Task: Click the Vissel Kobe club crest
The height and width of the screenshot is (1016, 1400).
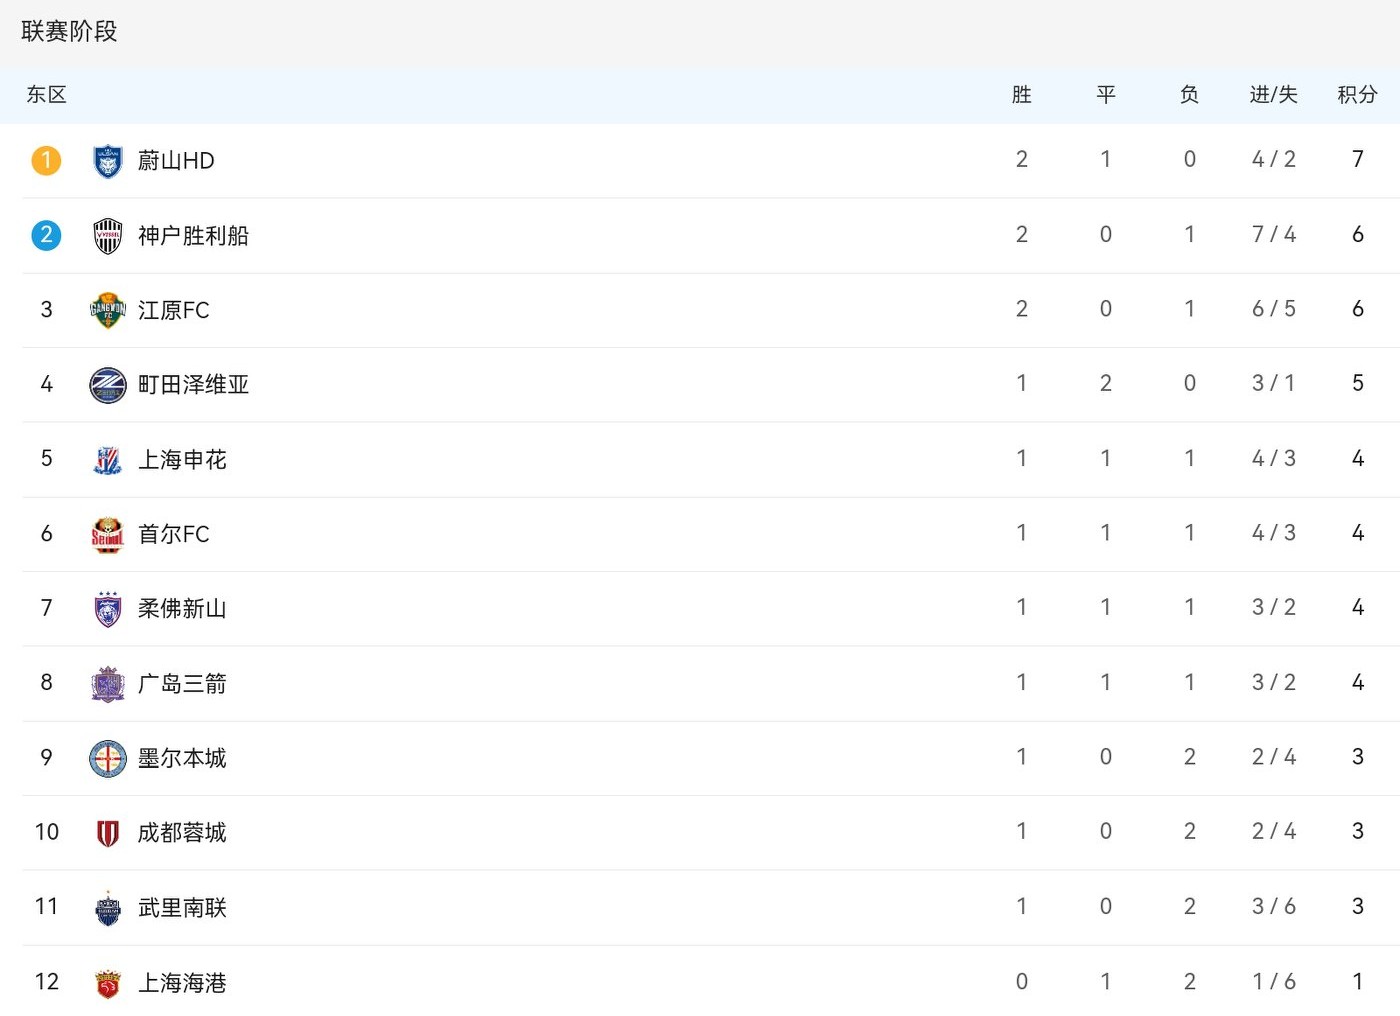Action: [107, 236]
